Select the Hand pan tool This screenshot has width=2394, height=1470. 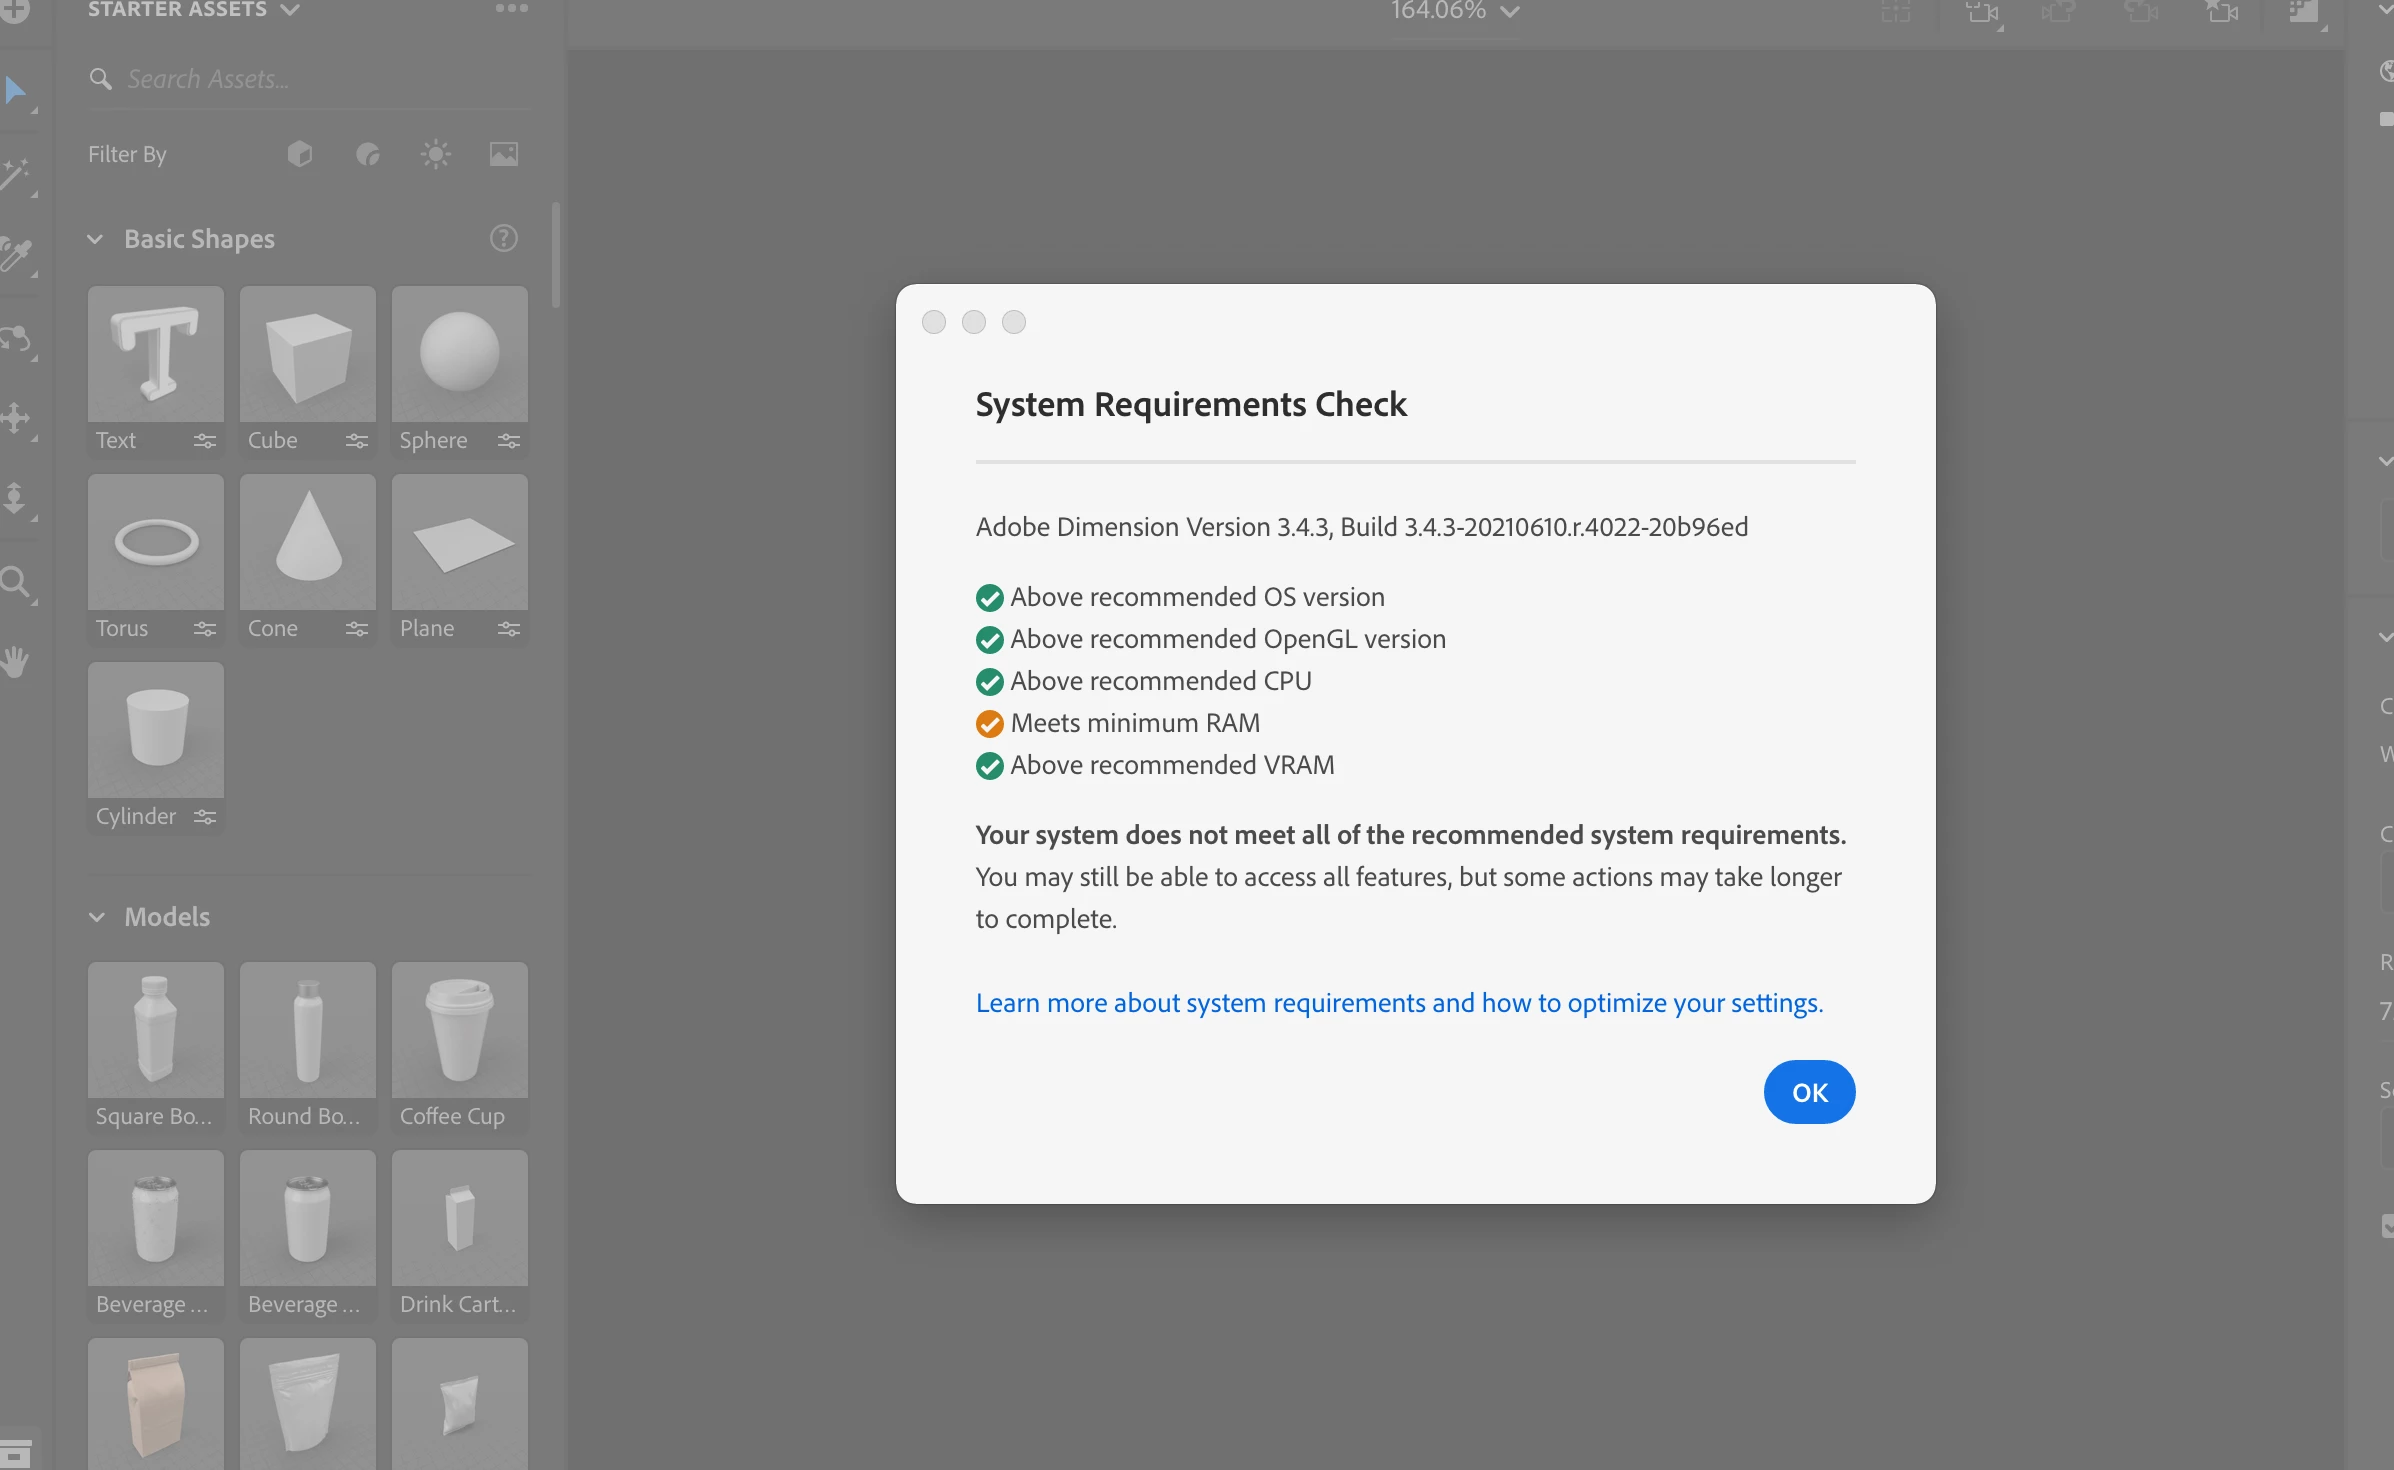pyautogui.click(x=16, y=662)
